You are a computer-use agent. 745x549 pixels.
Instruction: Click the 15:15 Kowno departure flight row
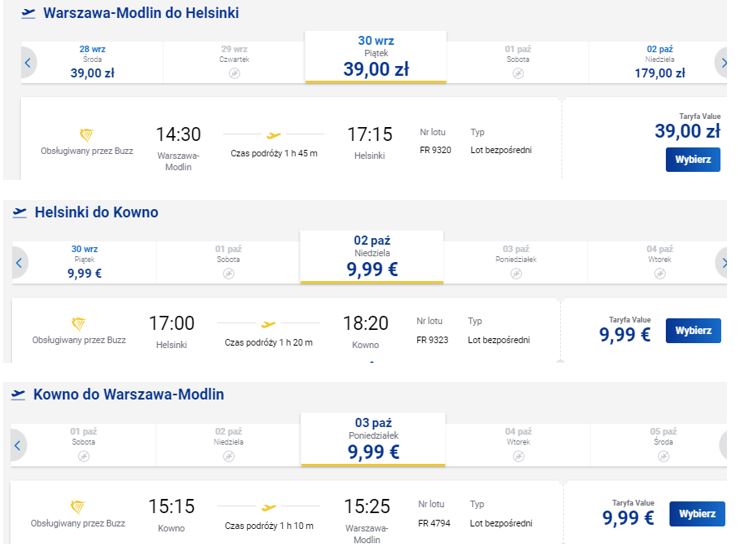click(x=285, y=512)
